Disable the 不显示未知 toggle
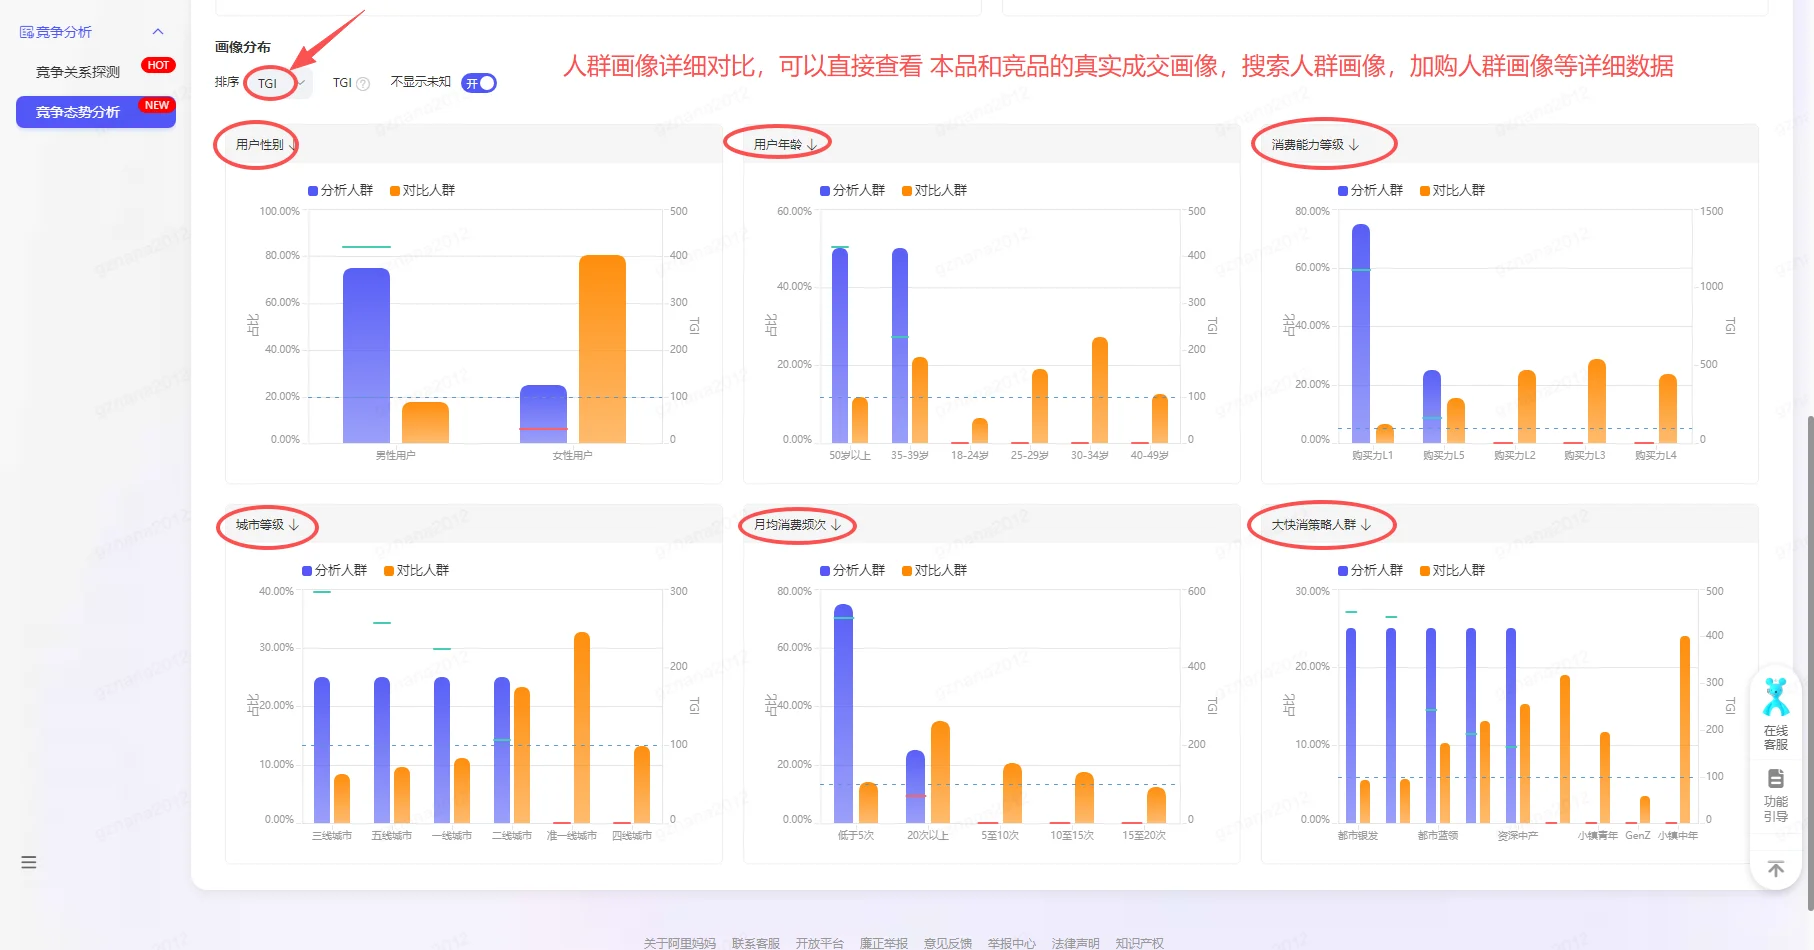This screenshot has height=950, width=1814. pos(479,83)
